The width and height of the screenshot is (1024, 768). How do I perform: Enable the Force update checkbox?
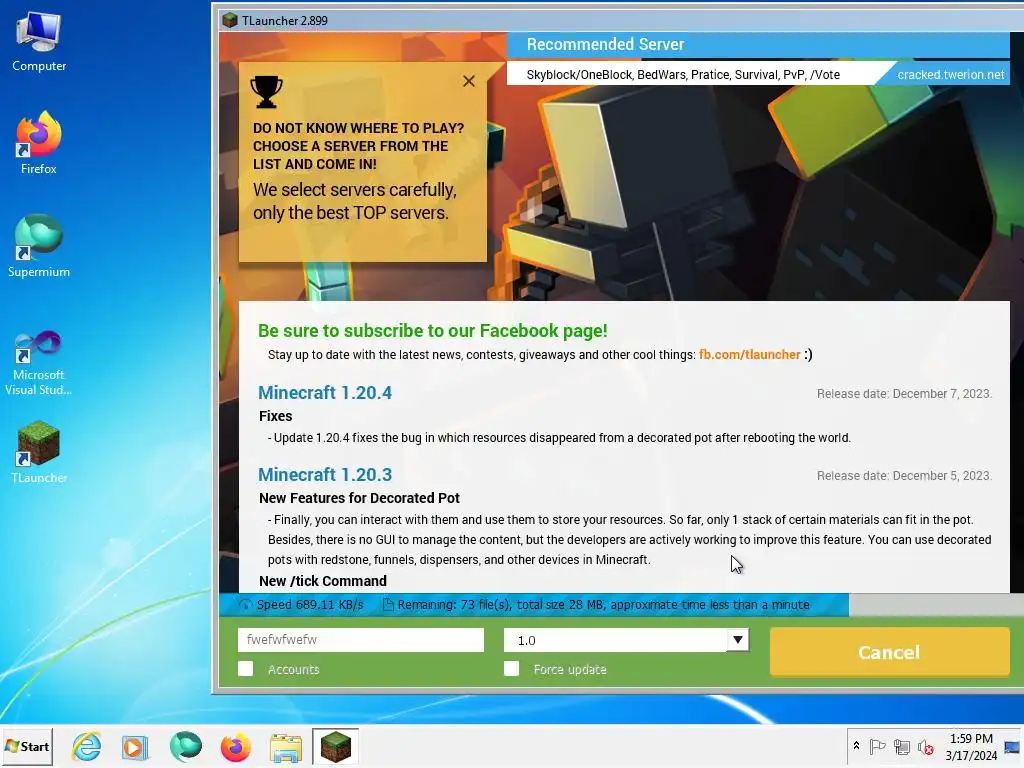(511, 669)
